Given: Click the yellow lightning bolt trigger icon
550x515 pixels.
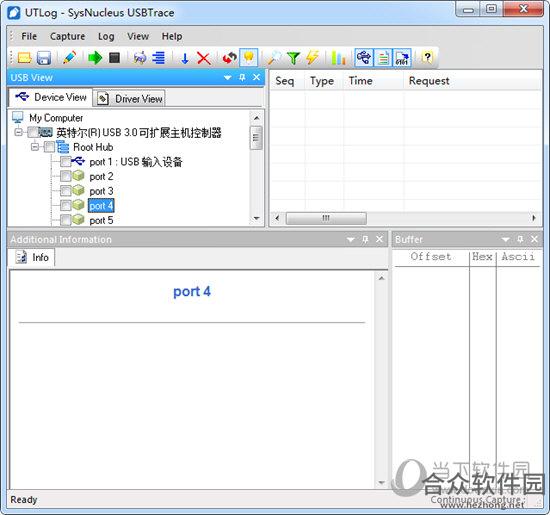Looking at the screenshot, I should [312, 58].
